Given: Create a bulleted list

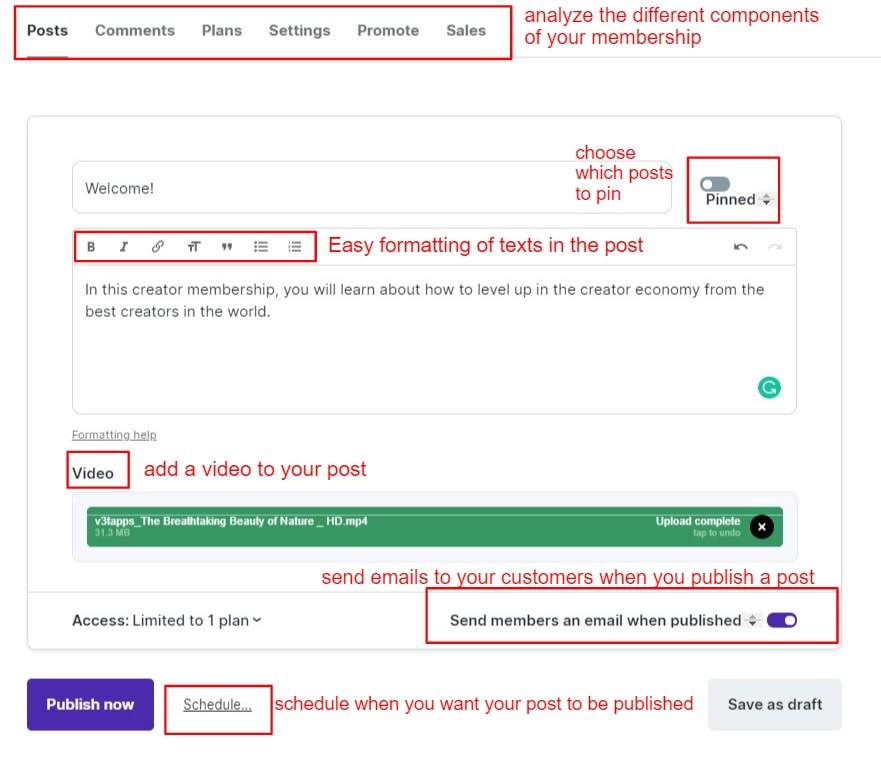Looking at the screenshot, I should (x=261, y=247).
